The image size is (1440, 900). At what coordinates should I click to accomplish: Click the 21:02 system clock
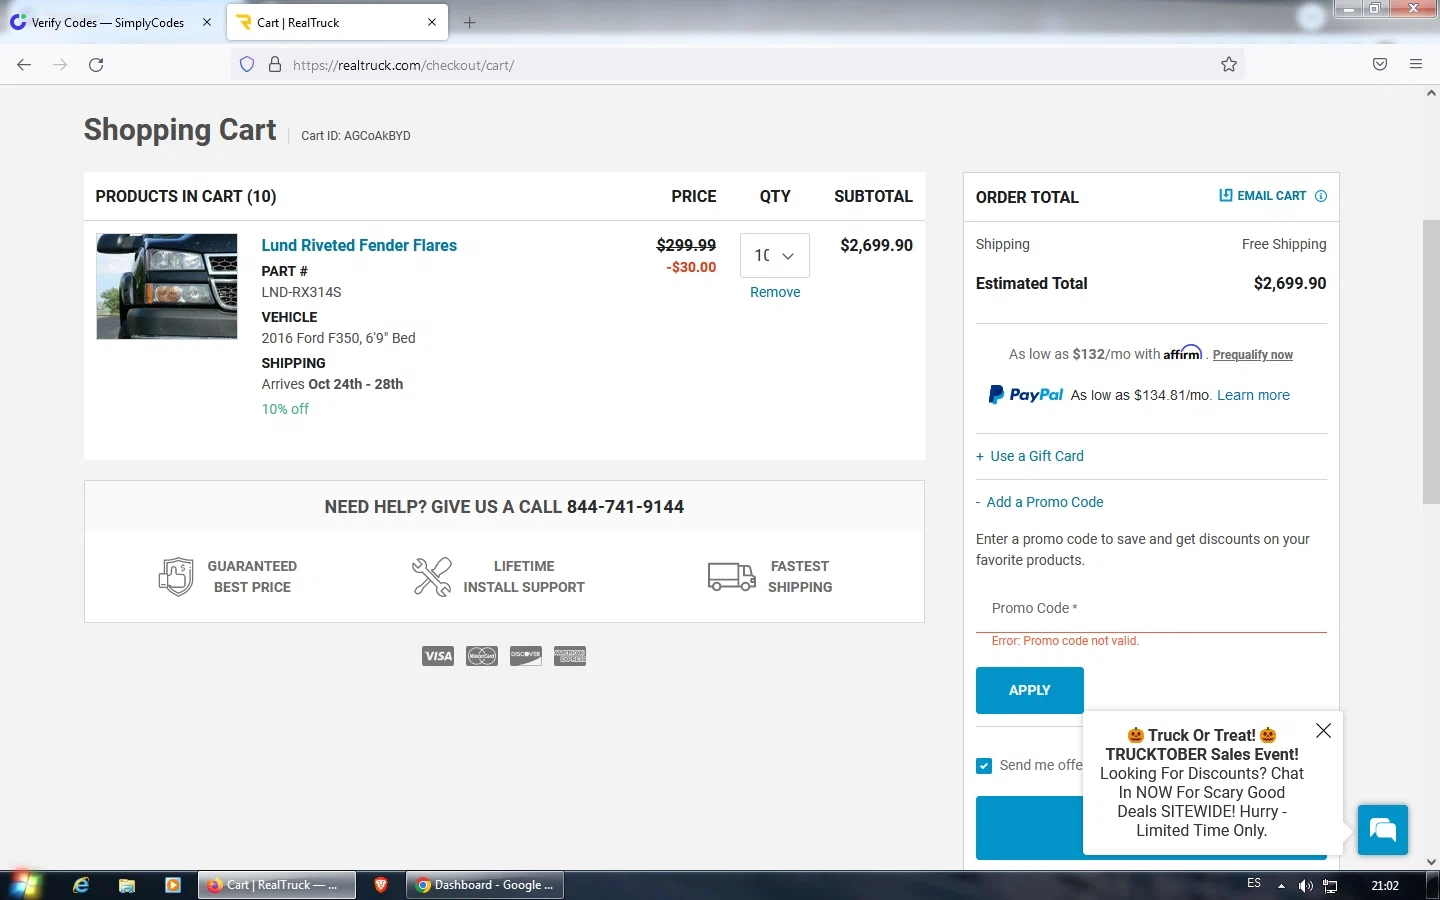point(1385,886)
